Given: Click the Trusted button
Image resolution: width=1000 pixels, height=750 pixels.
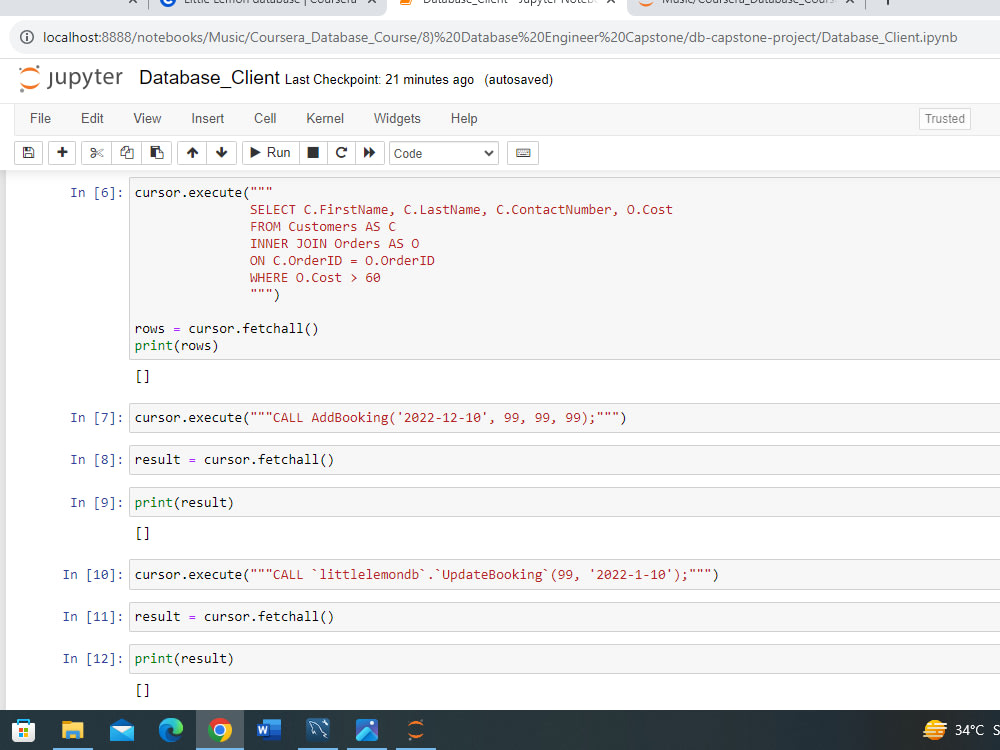Looking at the screenshot, I should pos(944,118).
